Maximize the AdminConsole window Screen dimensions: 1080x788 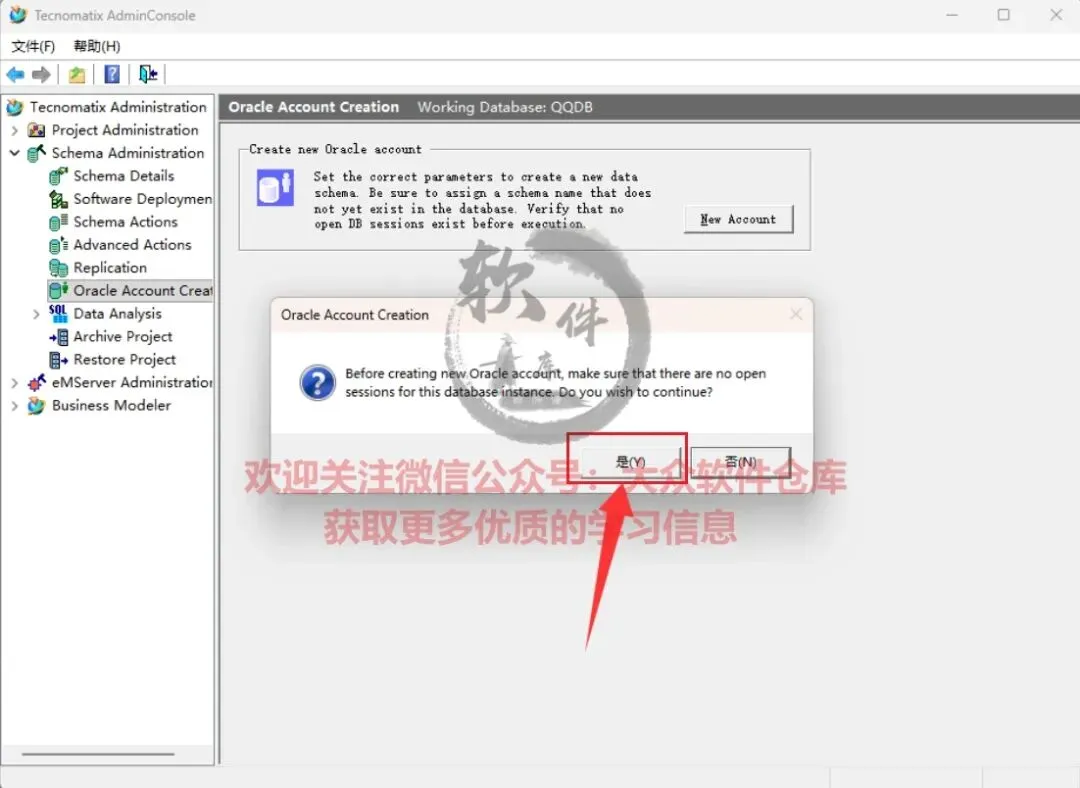pos(1004,14)
